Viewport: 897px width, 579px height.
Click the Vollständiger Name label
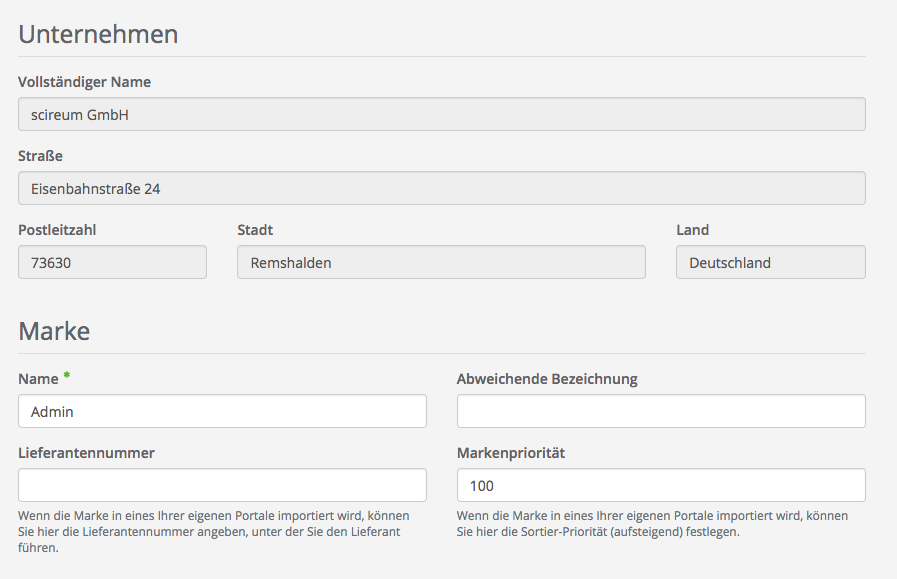(84, 82)
